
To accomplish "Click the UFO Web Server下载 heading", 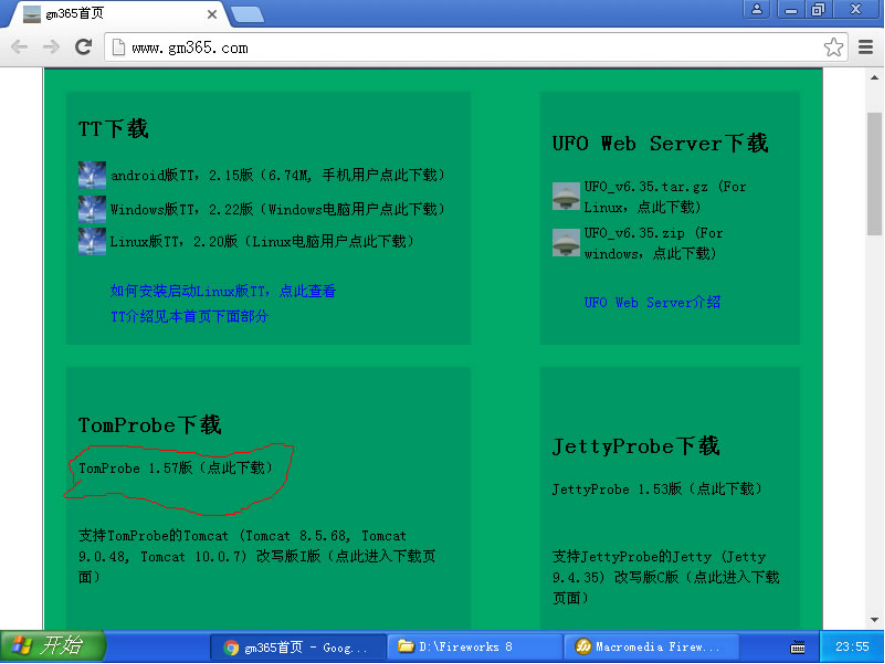I will (660, 143).
